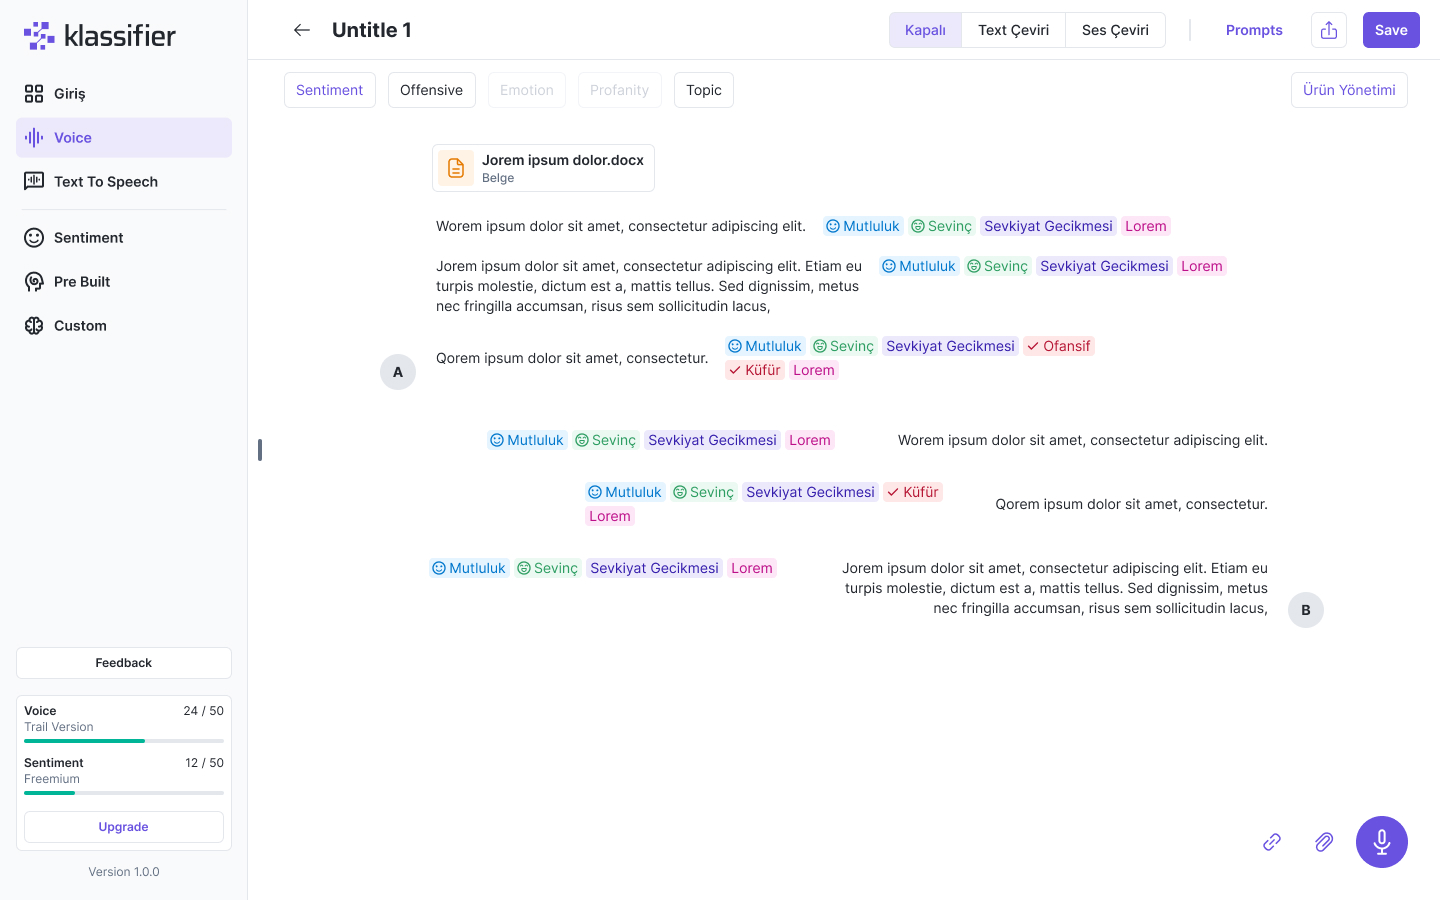Open Custom in the sidebar
The height and width of the screenshot is (900, 1440).
pos(124,326)
